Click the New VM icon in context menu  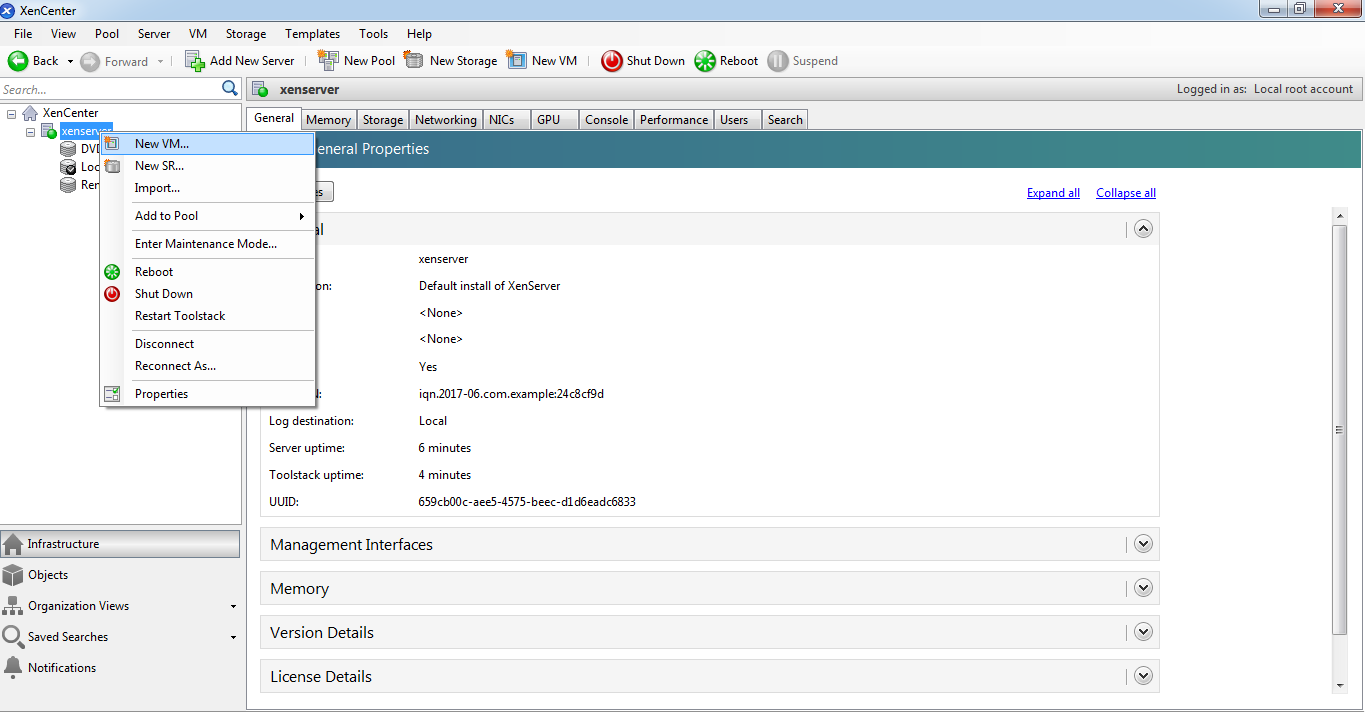(112, 144)
